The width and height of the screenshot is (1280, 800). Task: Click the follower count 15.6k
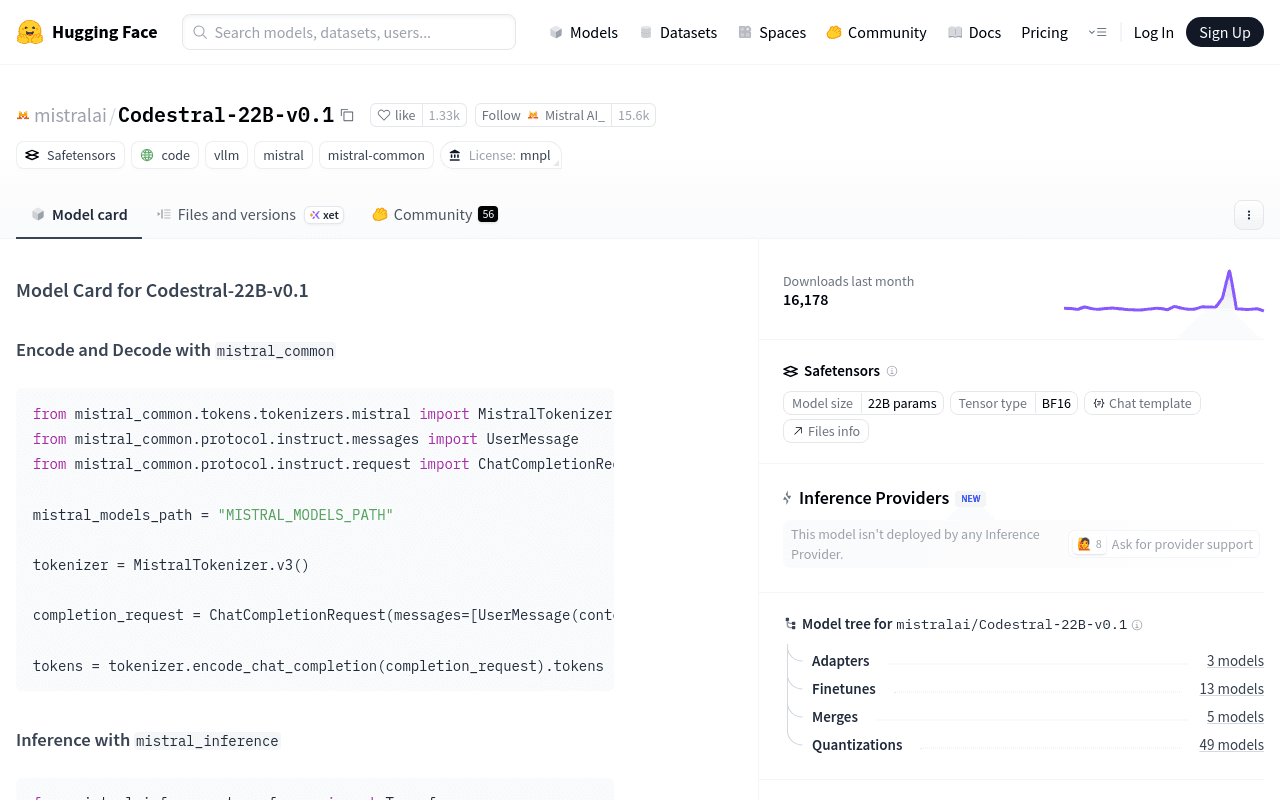(x=633, y=115)
